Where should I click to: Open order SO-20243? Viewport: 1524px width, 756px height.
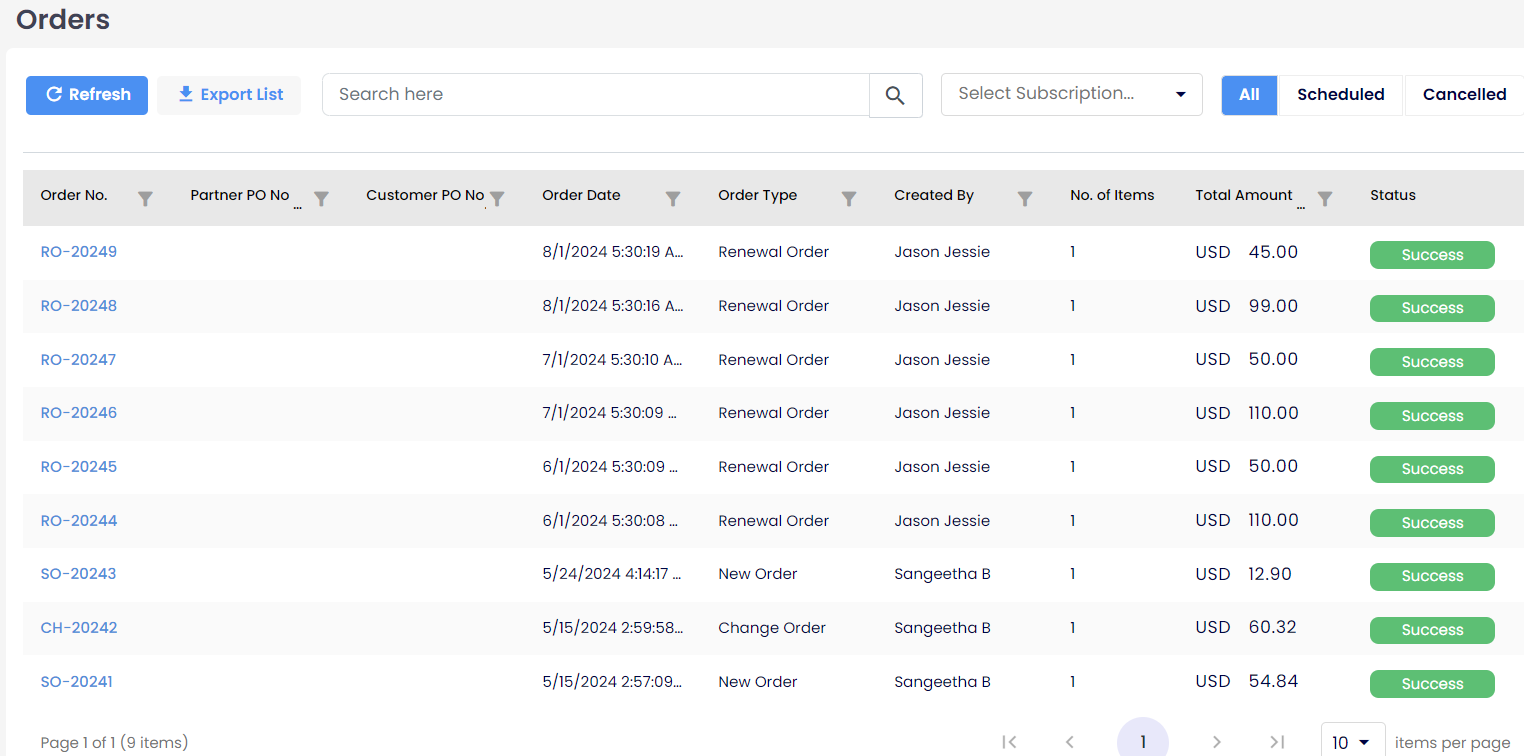click(x=78, y=574)
